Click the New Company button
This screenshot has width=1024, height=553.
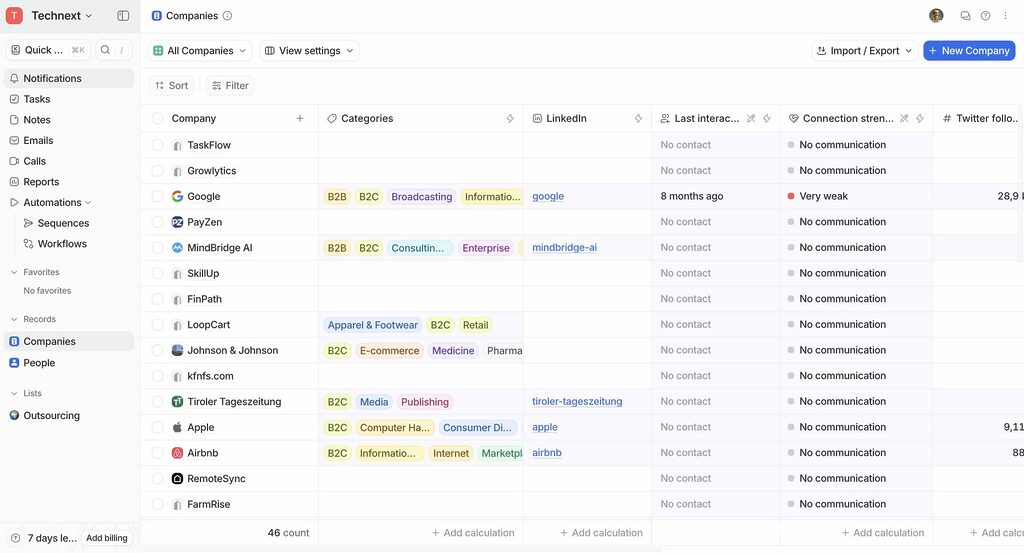(x=969, y=50)
